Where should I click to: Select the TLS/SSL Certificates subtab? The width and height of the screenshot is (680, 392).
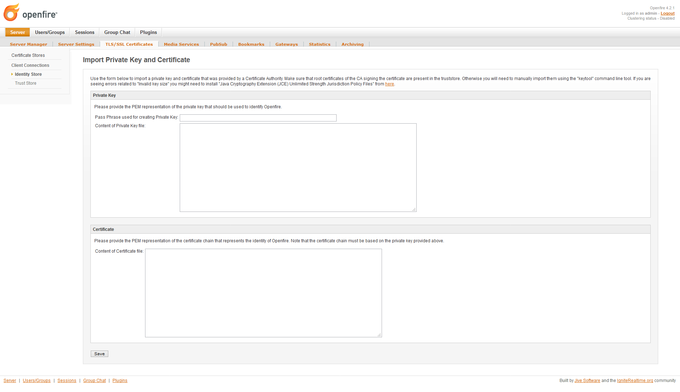(129, 44)
